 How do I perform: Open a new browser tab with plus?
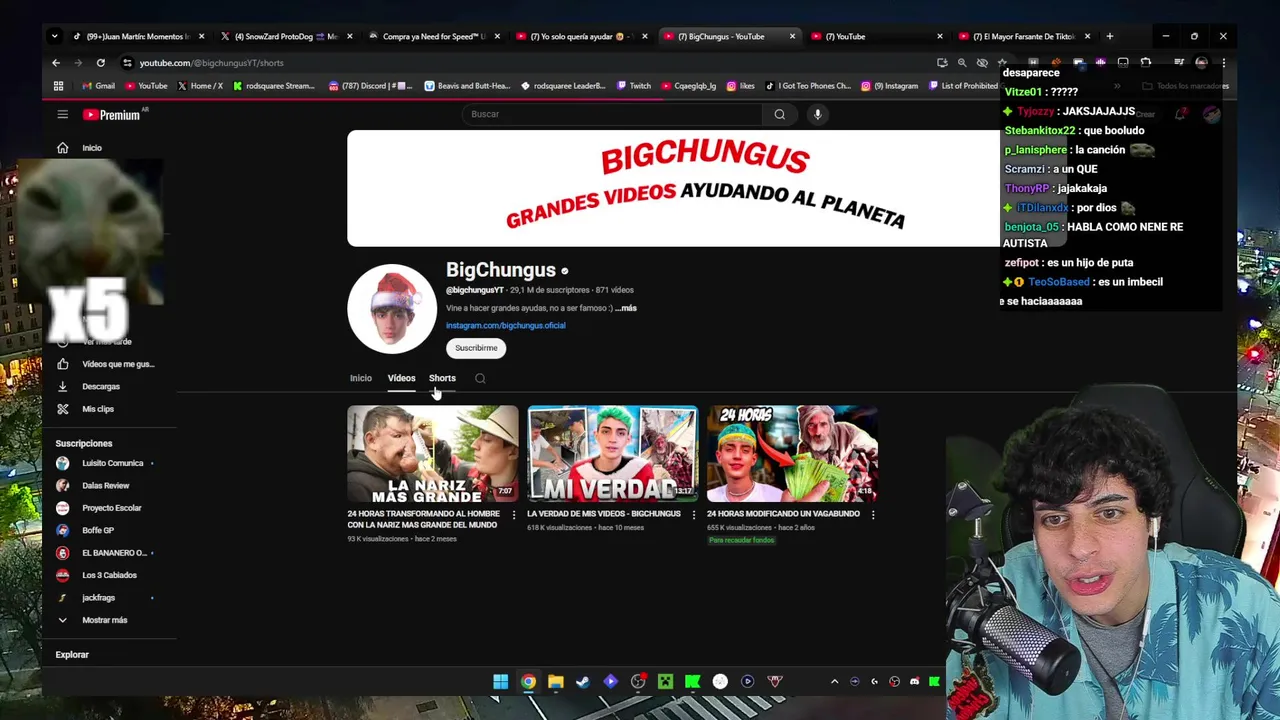pyautogui.click(x=1109, y=37)
